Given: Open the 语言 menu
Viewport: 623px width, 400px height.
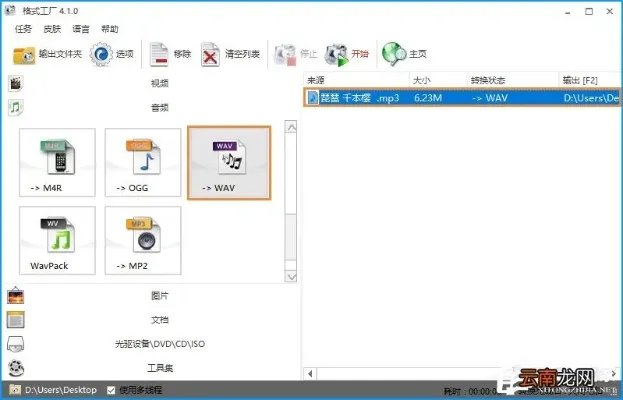Looking at the screenshot, I should (81, 29).
